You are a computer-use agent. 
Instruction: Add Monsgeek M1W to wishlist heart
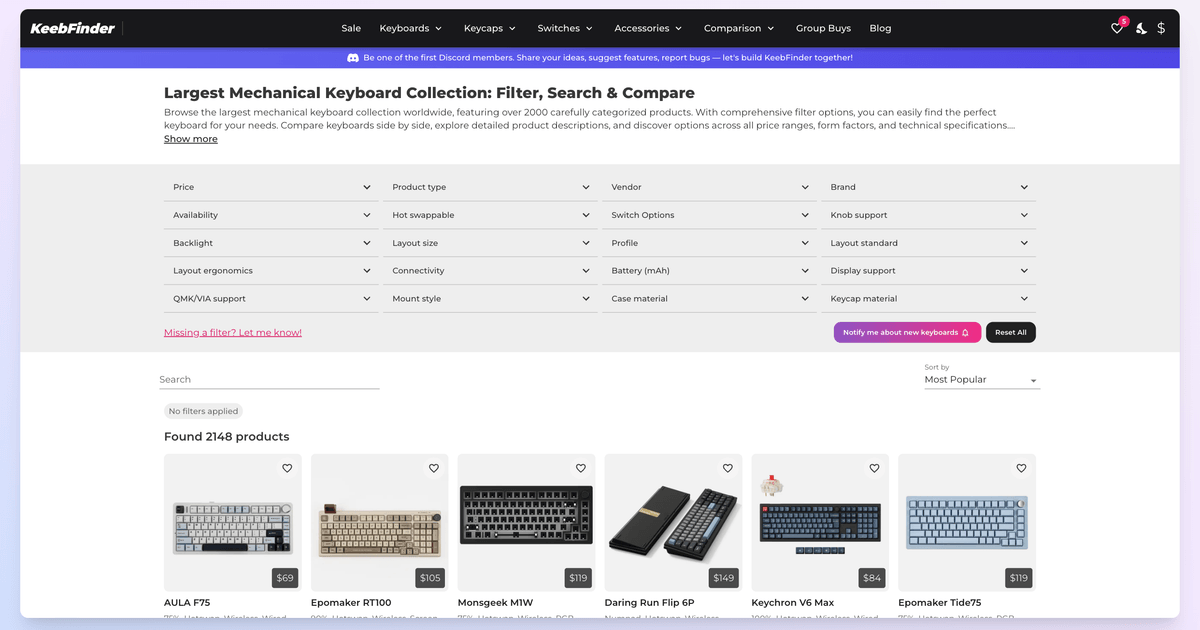point(581,468)
